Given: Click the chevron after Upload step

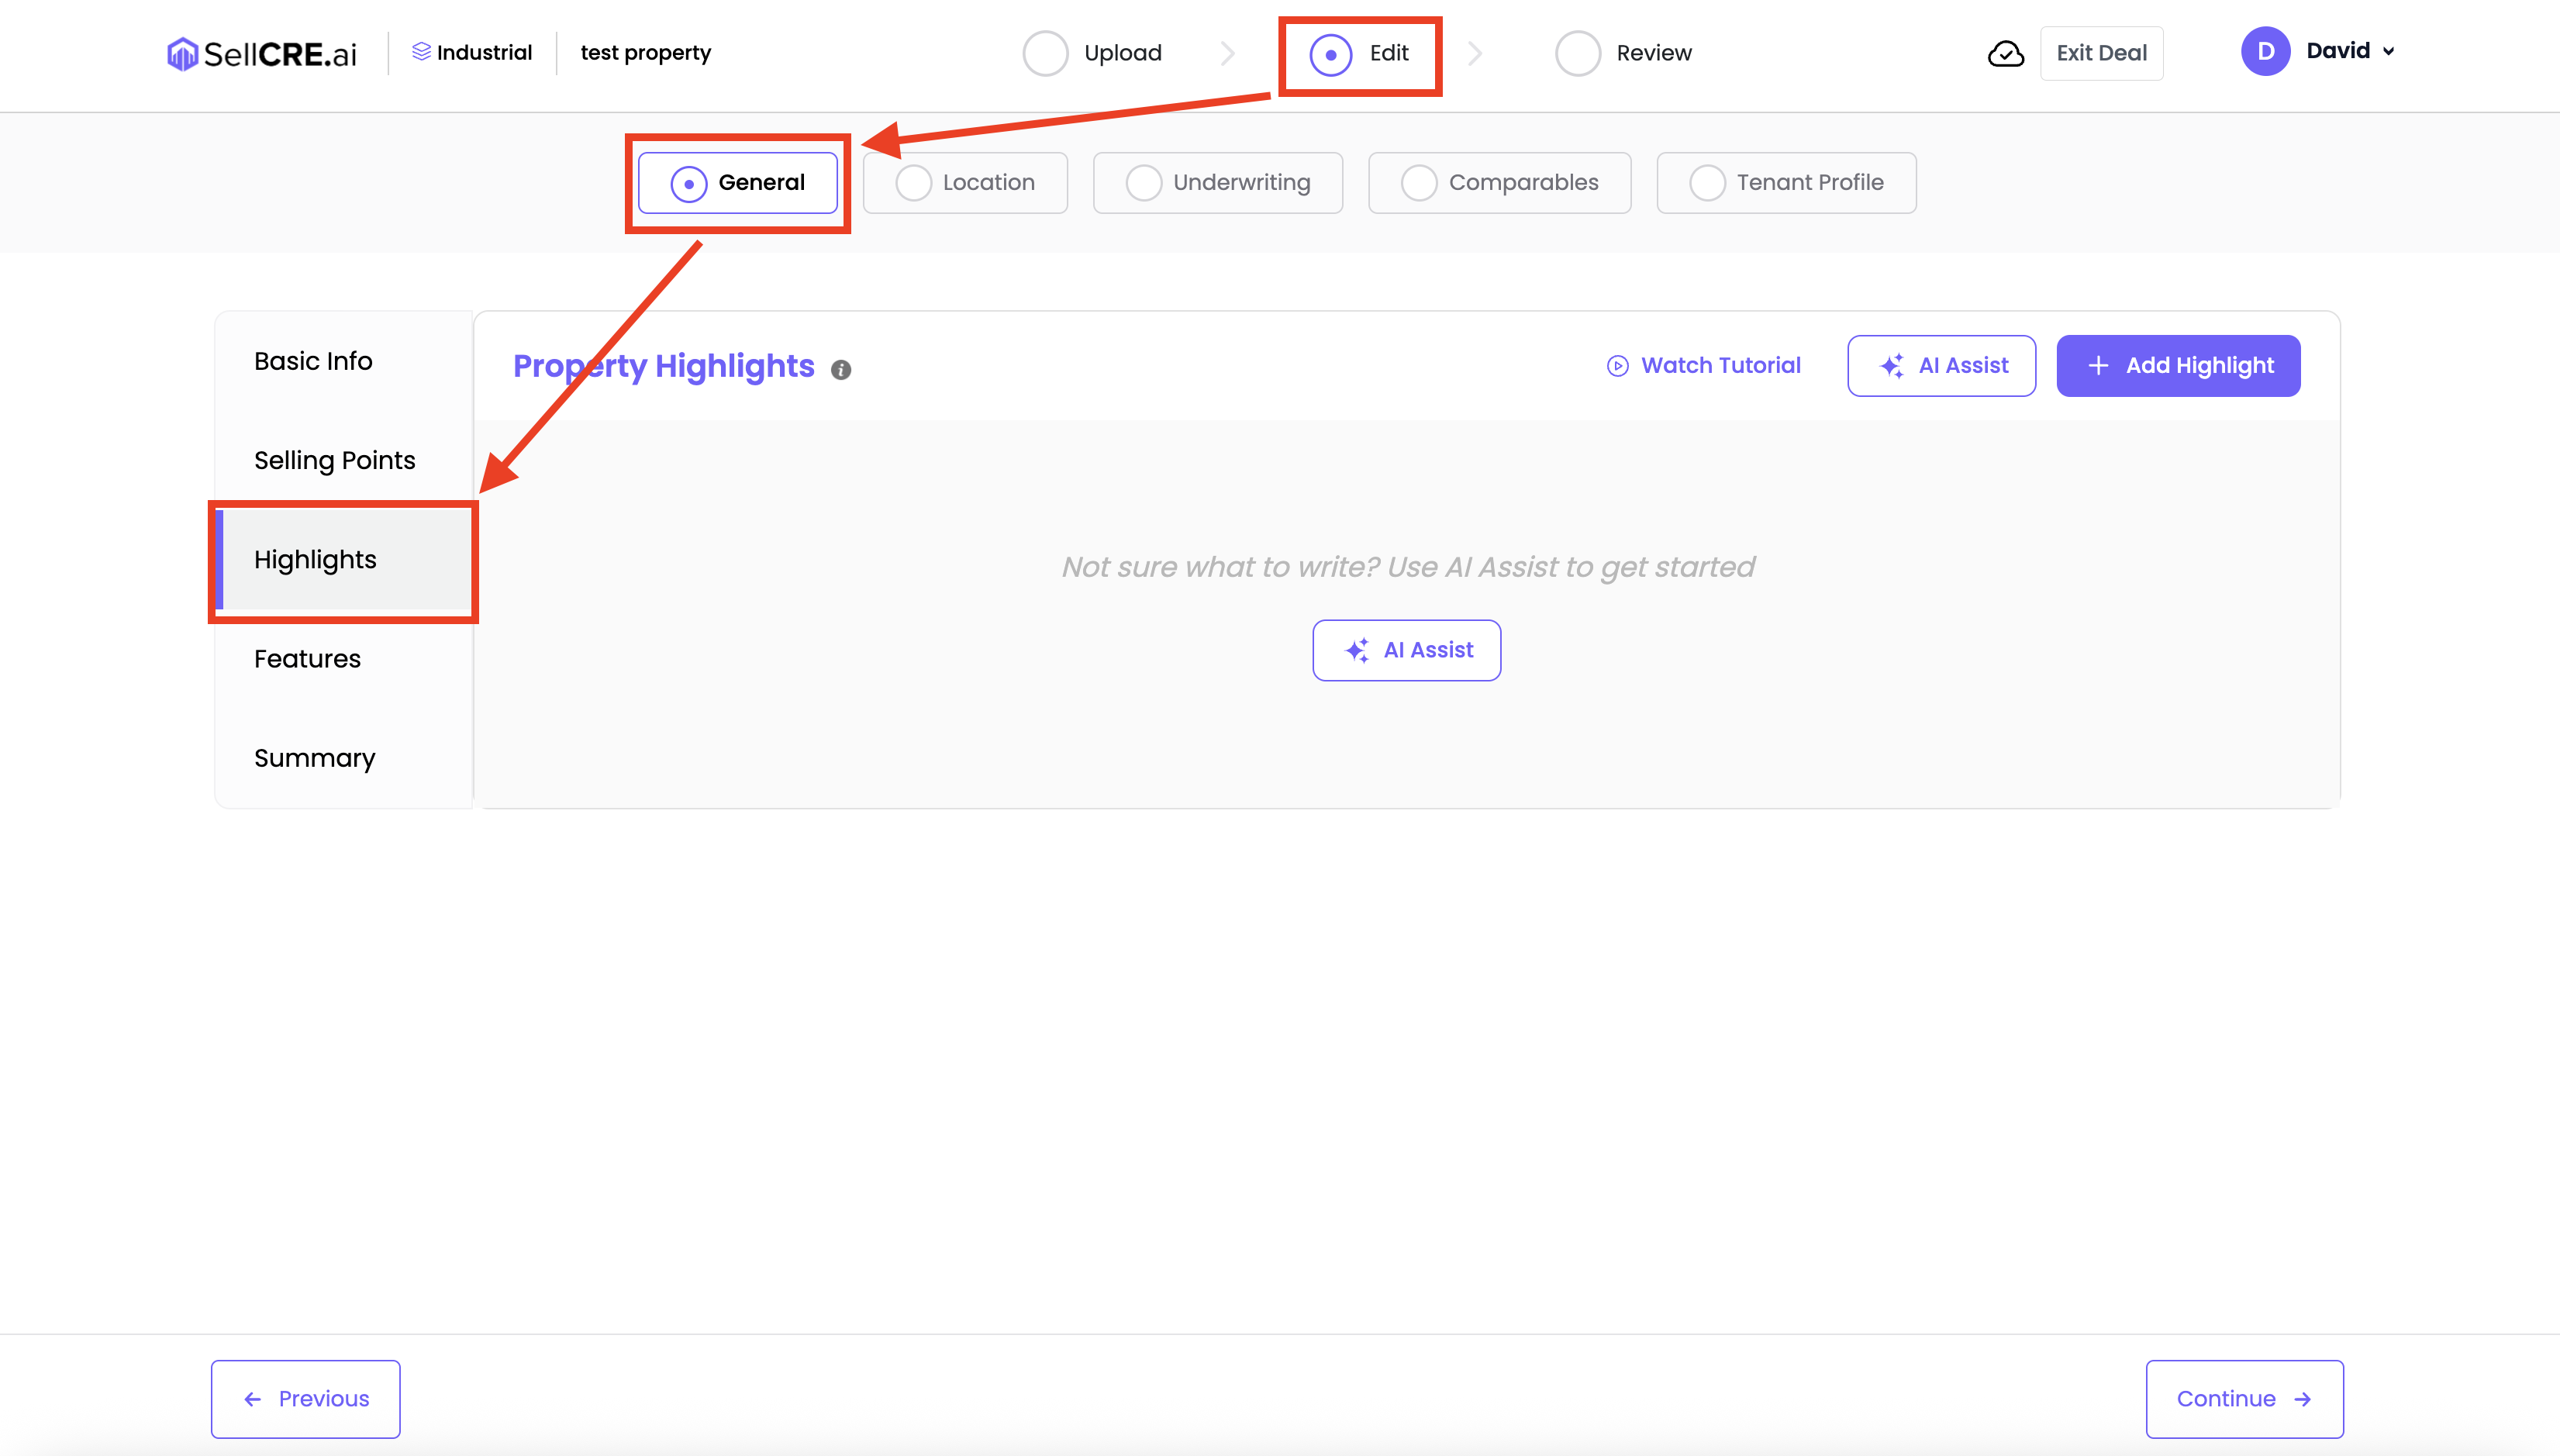Looking at the screenshot, I should [x=1228, y=54].
